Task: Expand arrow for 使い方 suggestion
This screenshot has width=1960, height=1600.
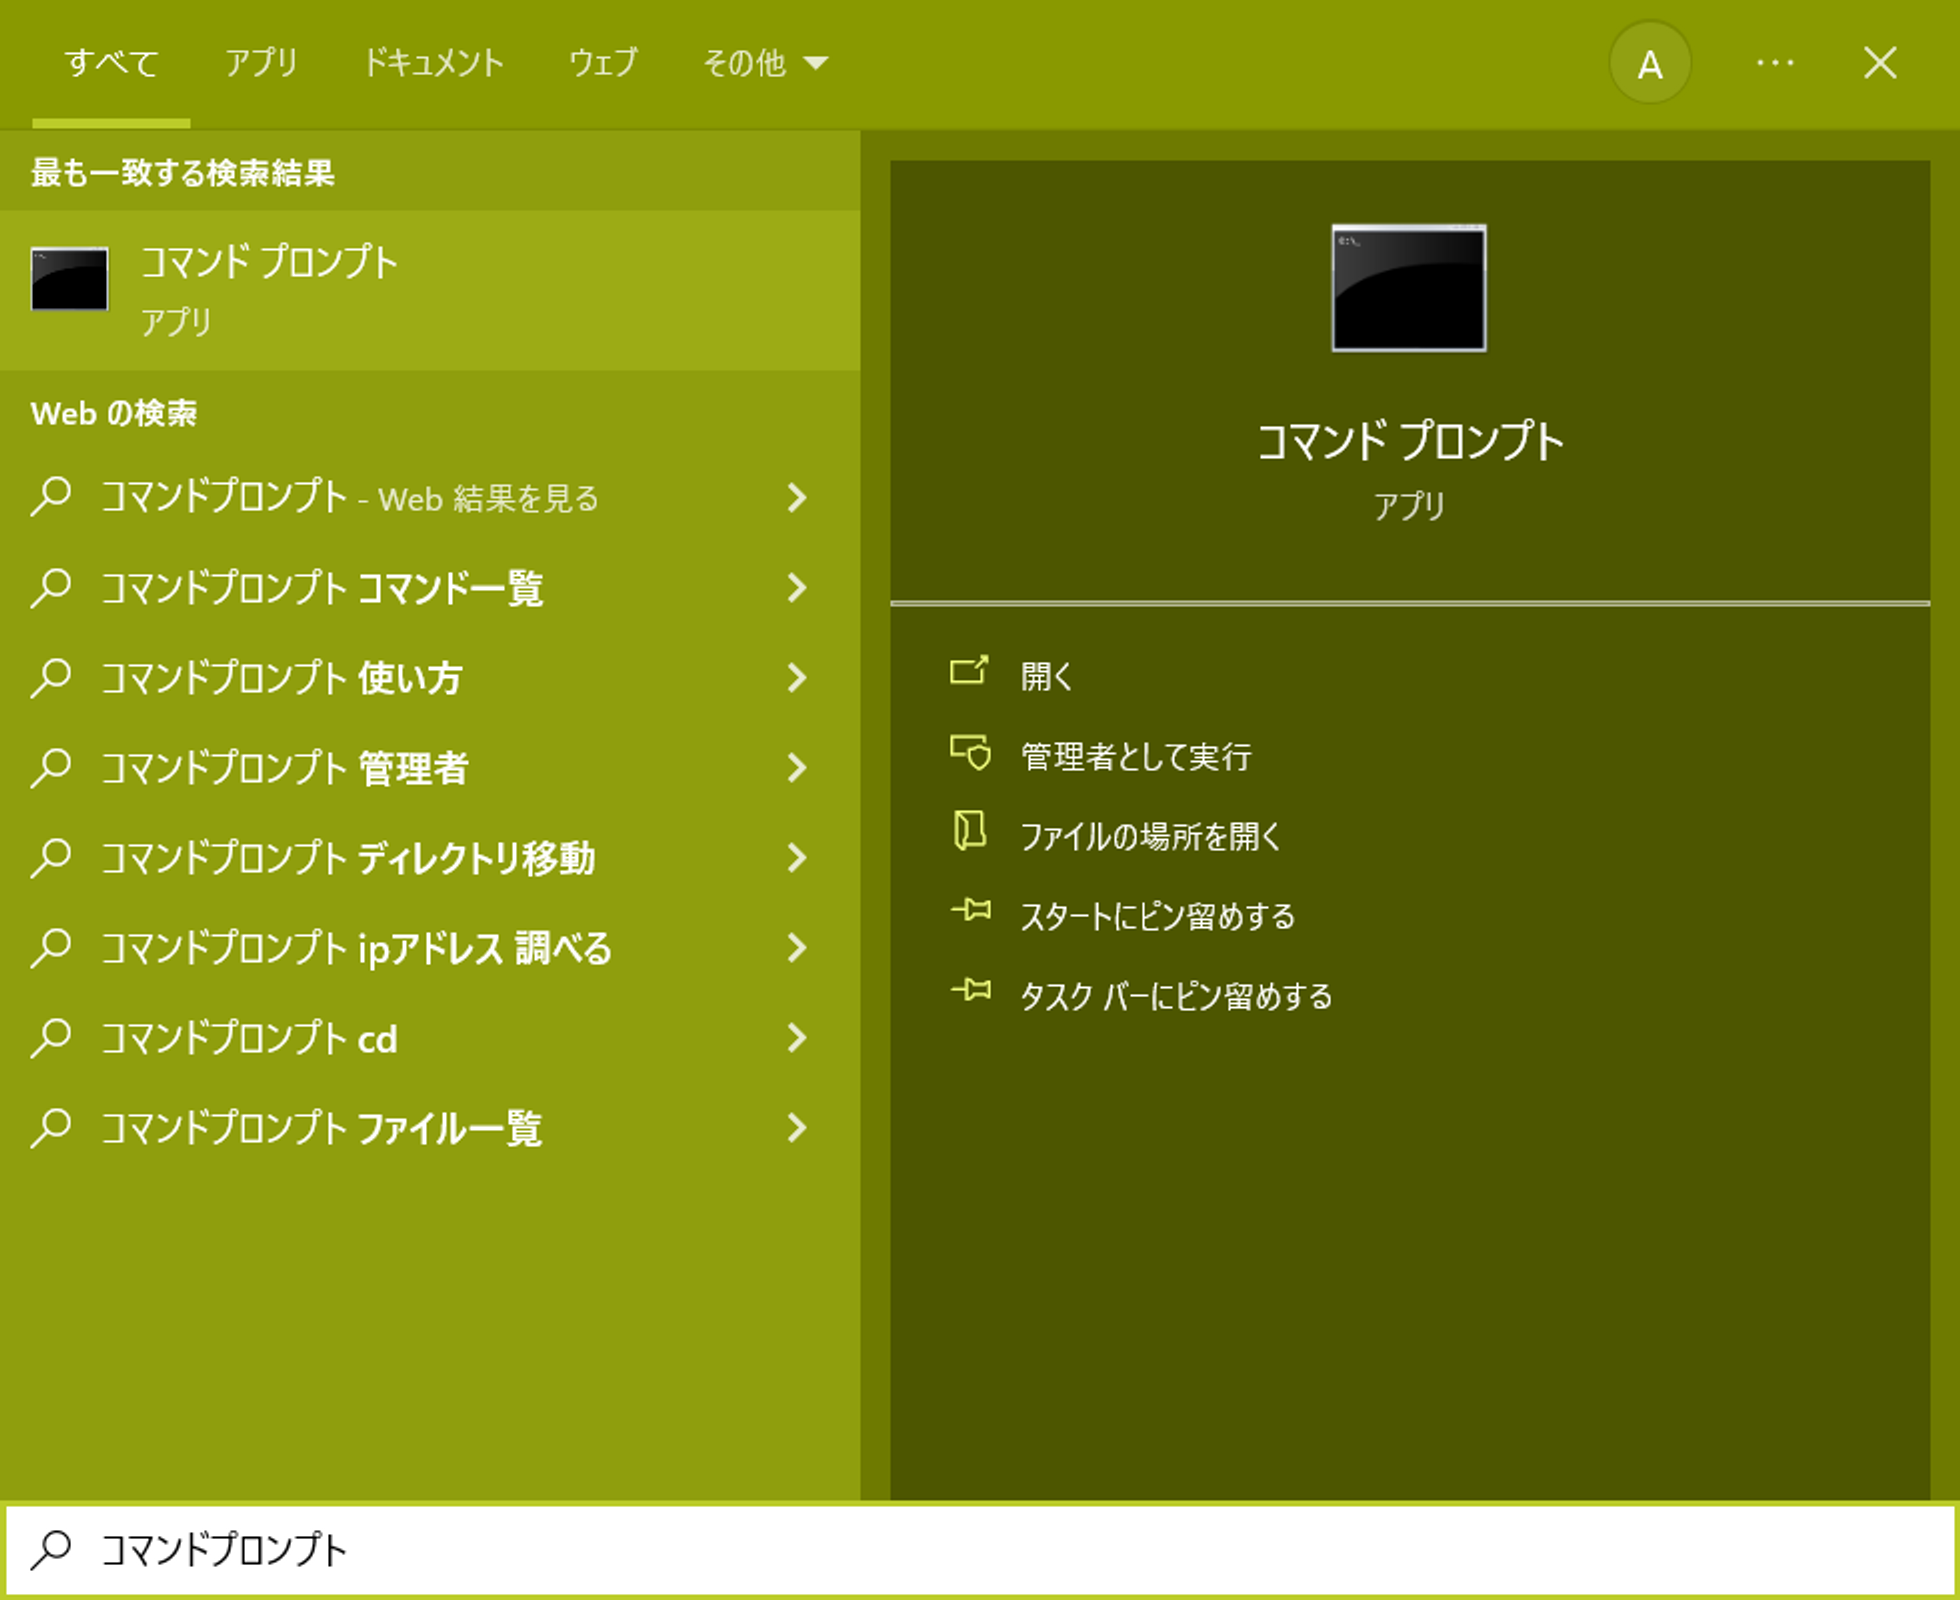Action: coord(797,677)
